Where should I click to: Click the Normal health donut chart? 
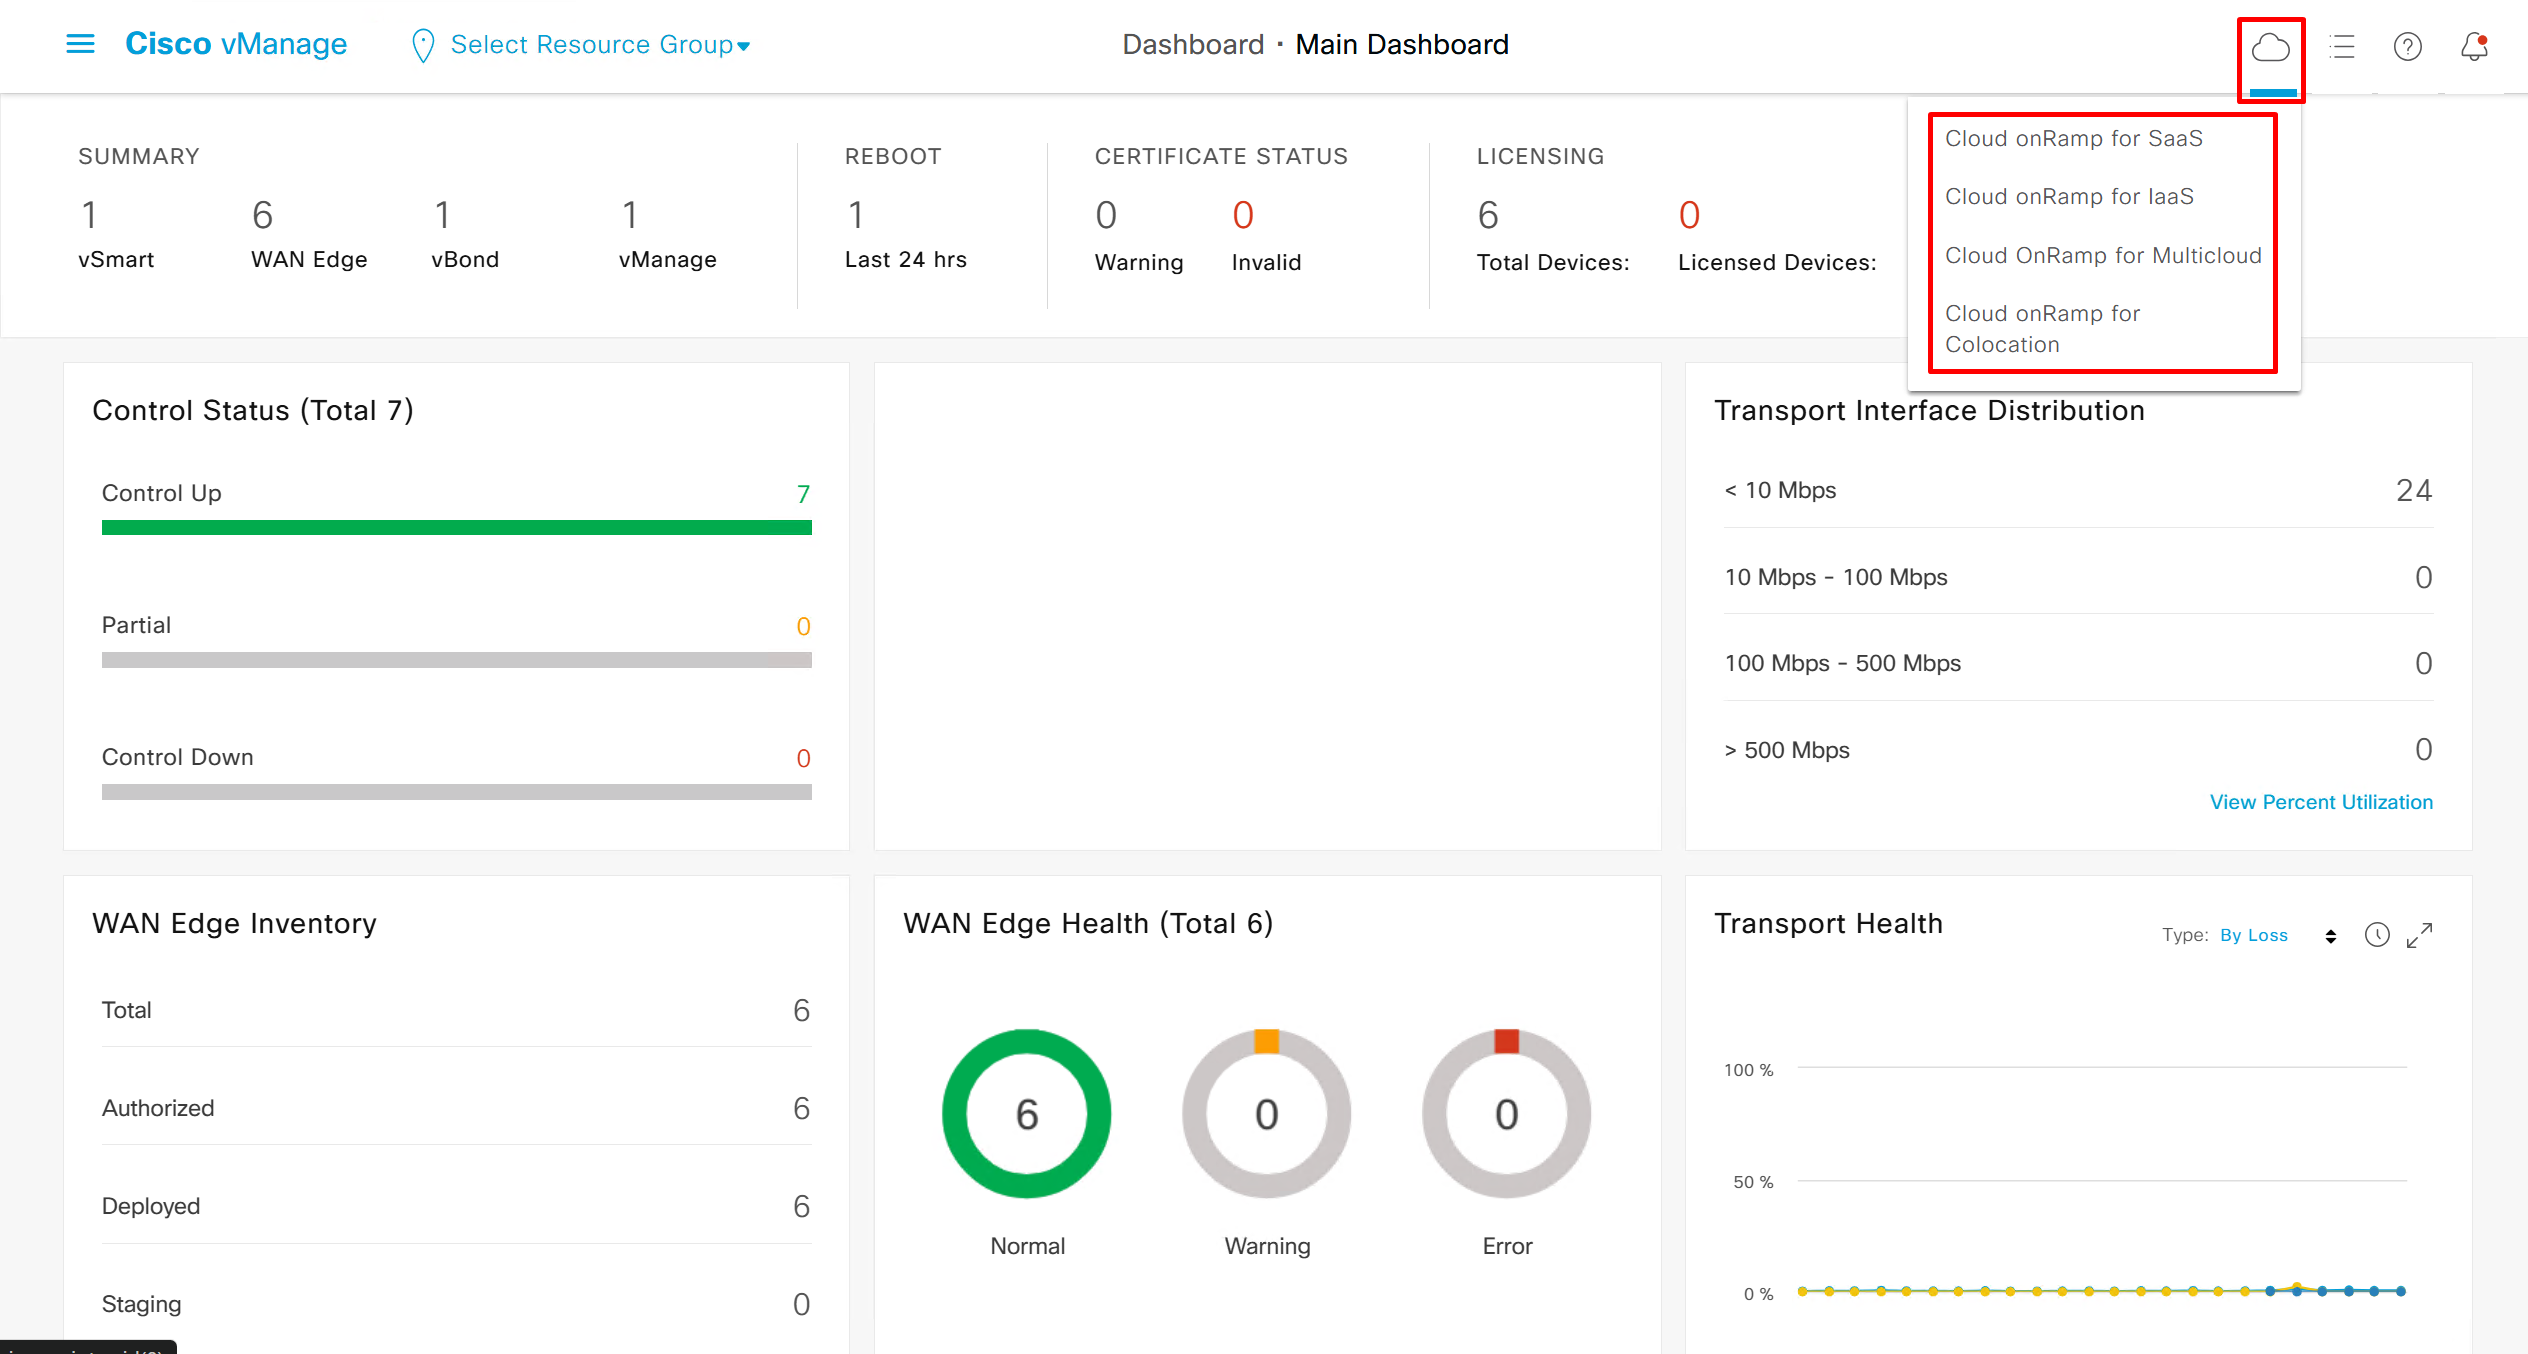point(1026,1113)
